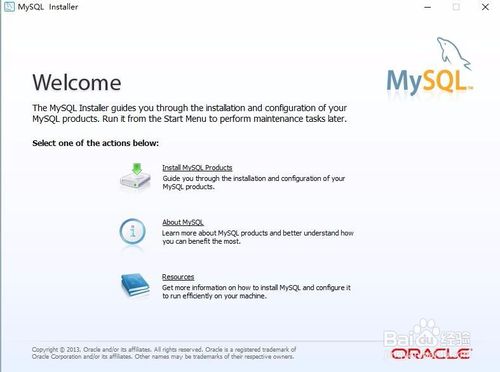Click the Oracle copyright notice text
Image resolution: width=500 pixels, height=372 pixels.
[x=164, y=353]
